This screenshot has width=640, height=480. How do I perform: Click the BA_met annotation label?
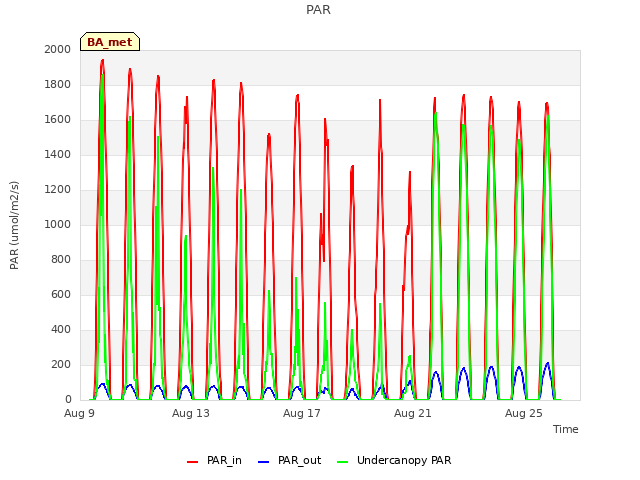(110, 42)
